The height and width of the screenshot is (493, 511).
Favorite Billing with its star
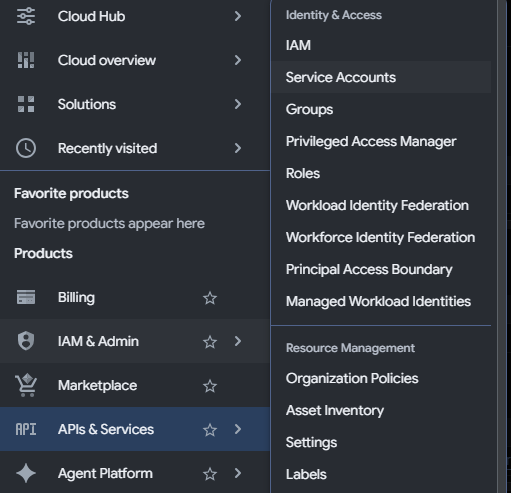pyautogui.click(x=210, y=298)
